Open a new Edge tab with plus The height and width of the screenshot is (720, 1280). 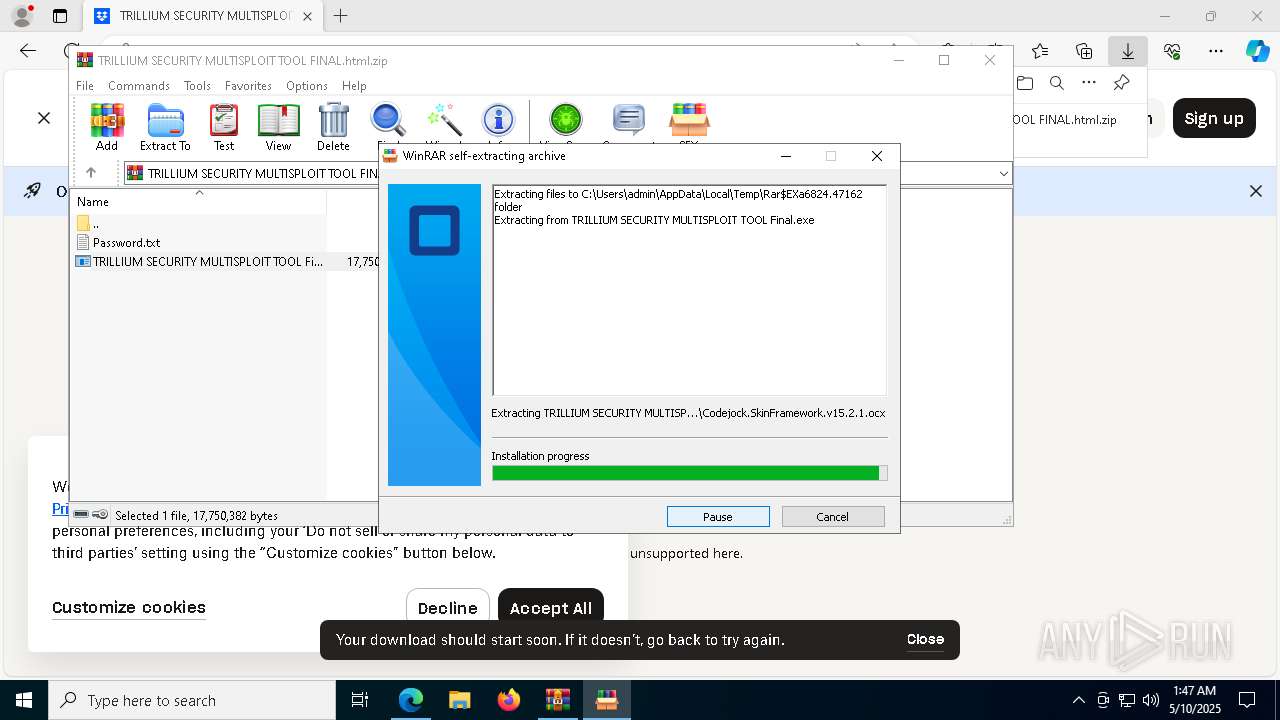[x=341, y=16]
